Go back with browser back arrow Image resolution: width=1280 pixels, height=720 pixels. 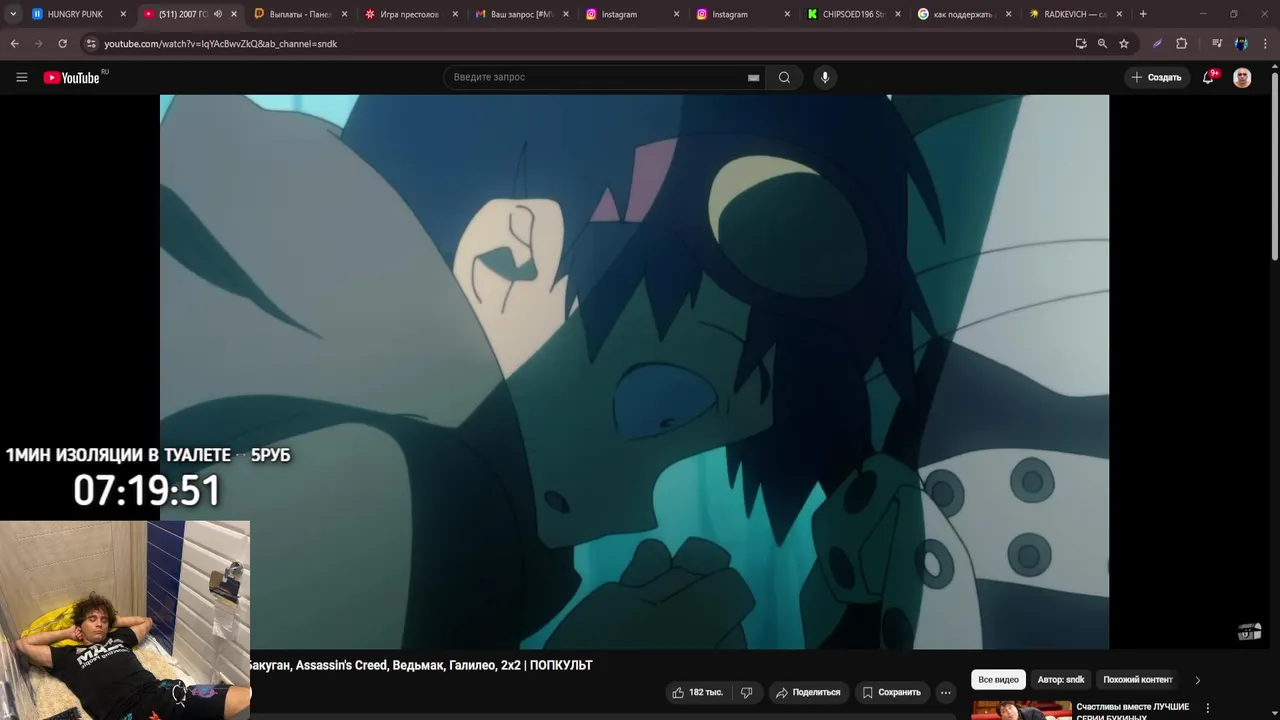[14, 44]
